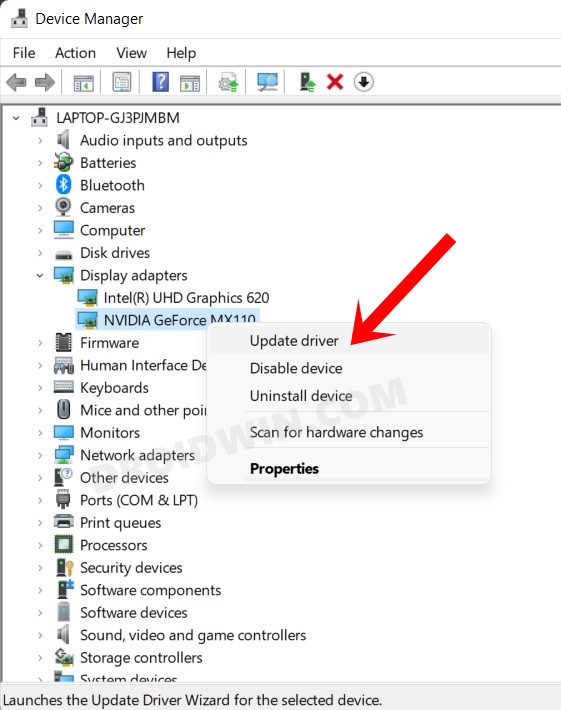Expand the Computer category chevron
The height and width of the screenshot is (710, 561).
click(x=40, y=230)
